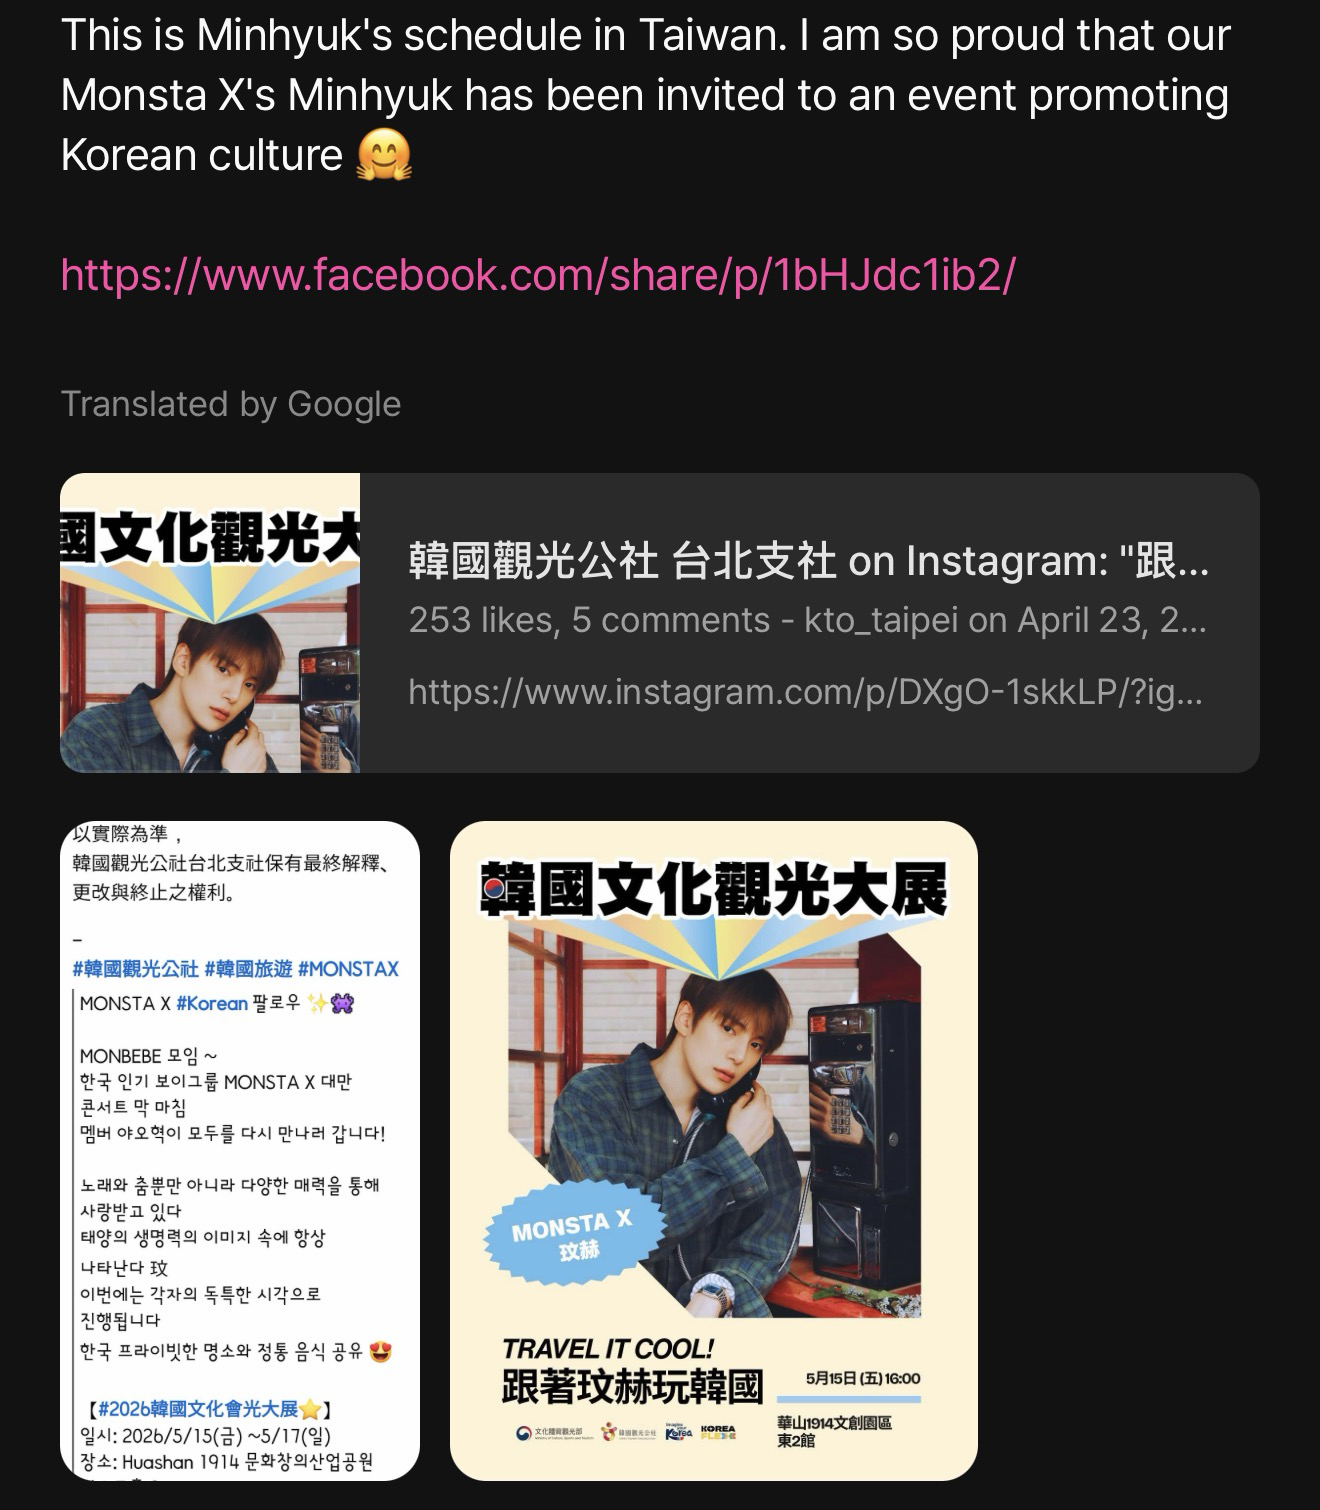Click the TRAVEL IT COOL! text on the poster
The image size is (1320, 1510).
pos(608,1349)
